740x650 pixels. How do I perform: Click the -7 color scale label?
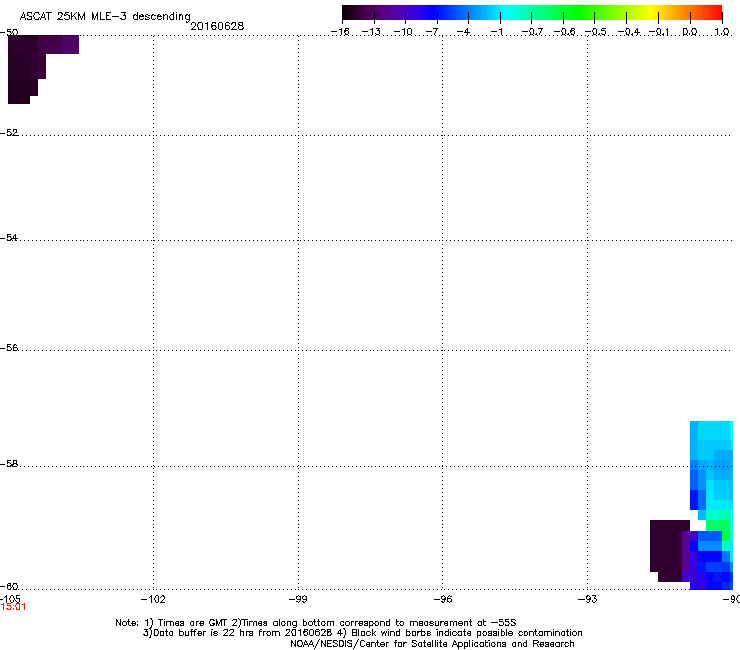click(x=434, y=32)
